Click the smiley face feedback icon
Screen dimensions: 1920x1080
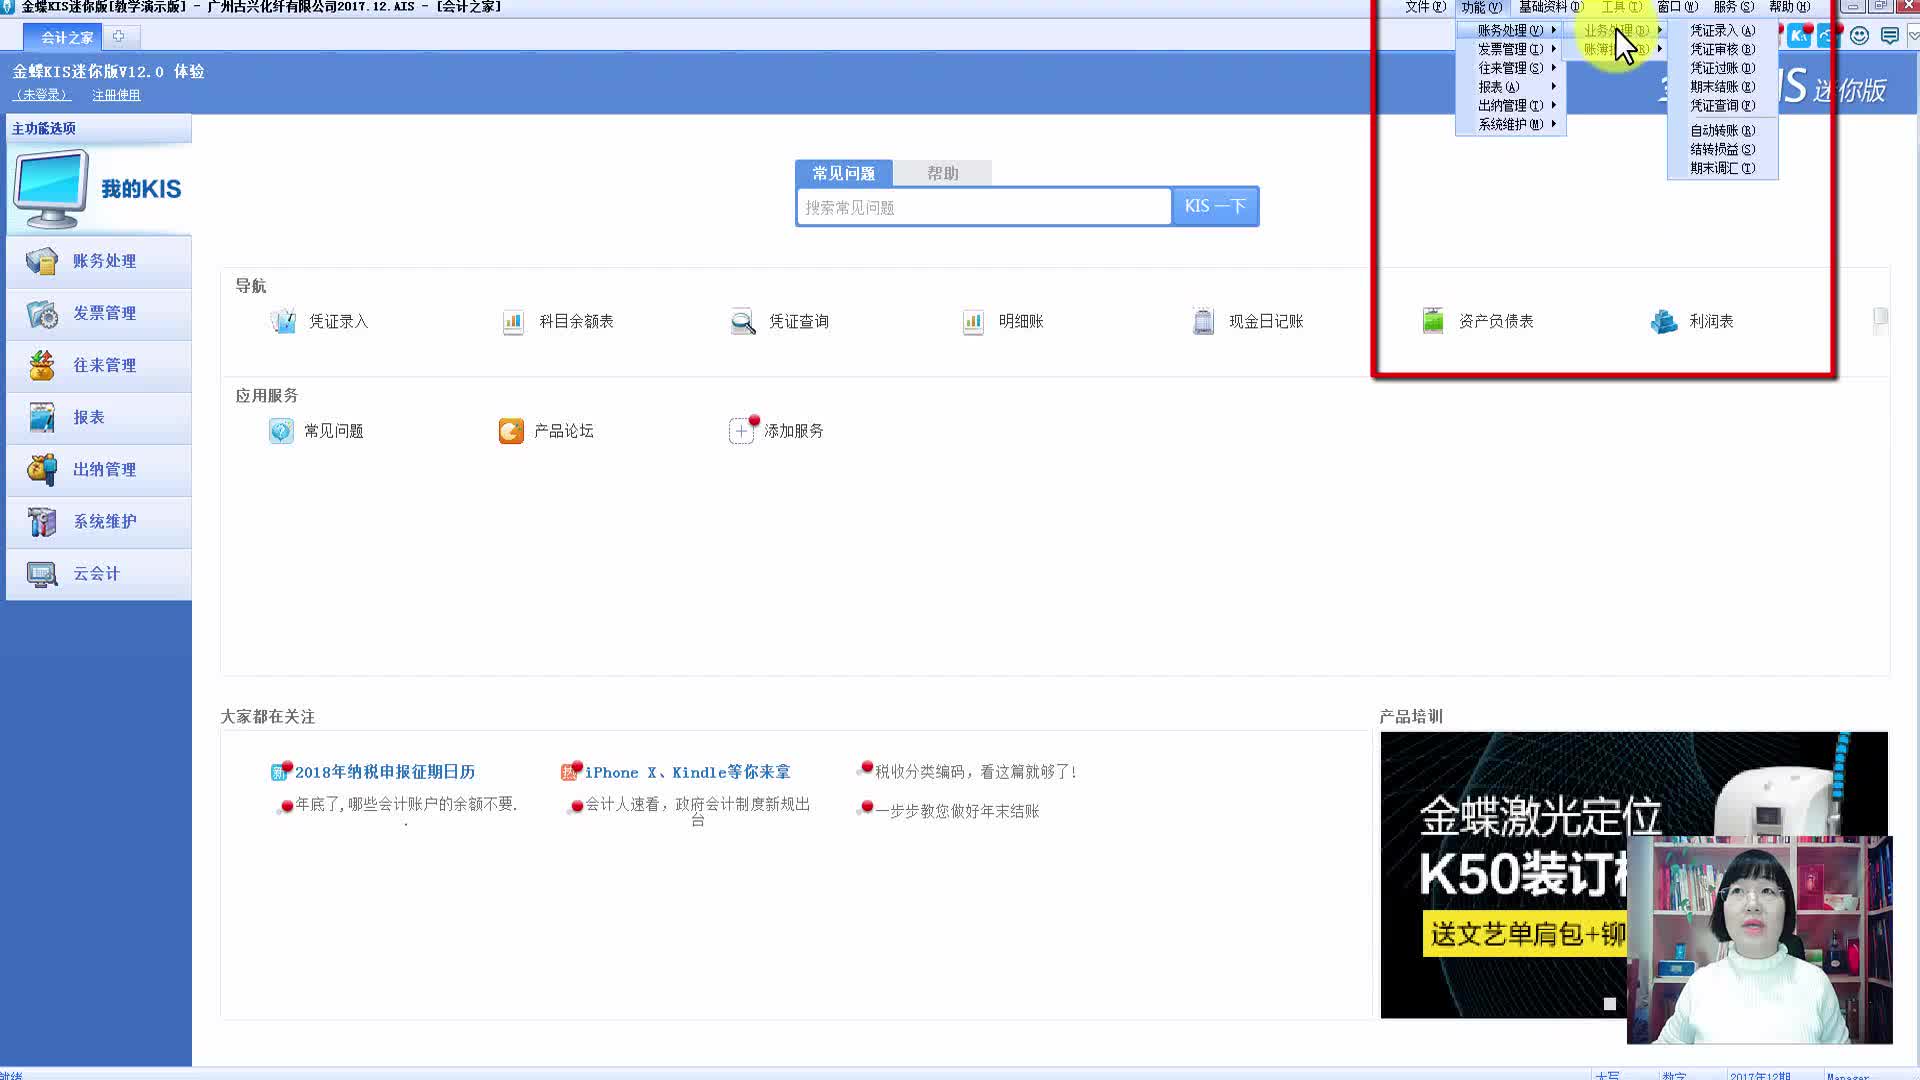pos(1859,36)
